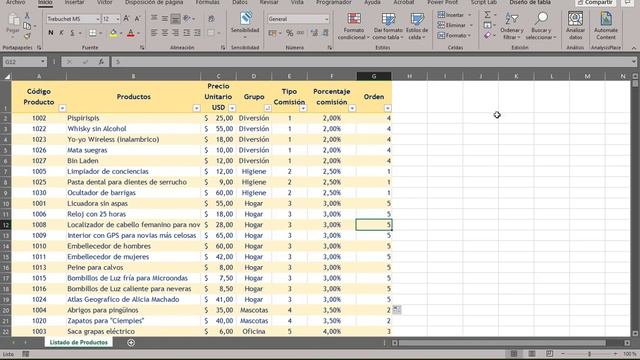This screenshot has width=640, height=360.
Task: Open the Orden column filter arrow
Action: click(387, 108)
